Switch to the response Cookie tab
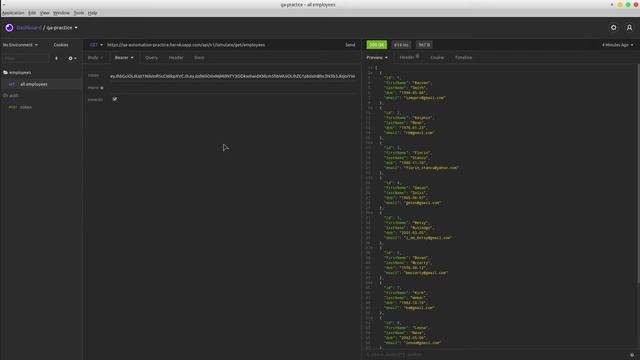This screenshot has width=640, height=360. tap(437, 58)
